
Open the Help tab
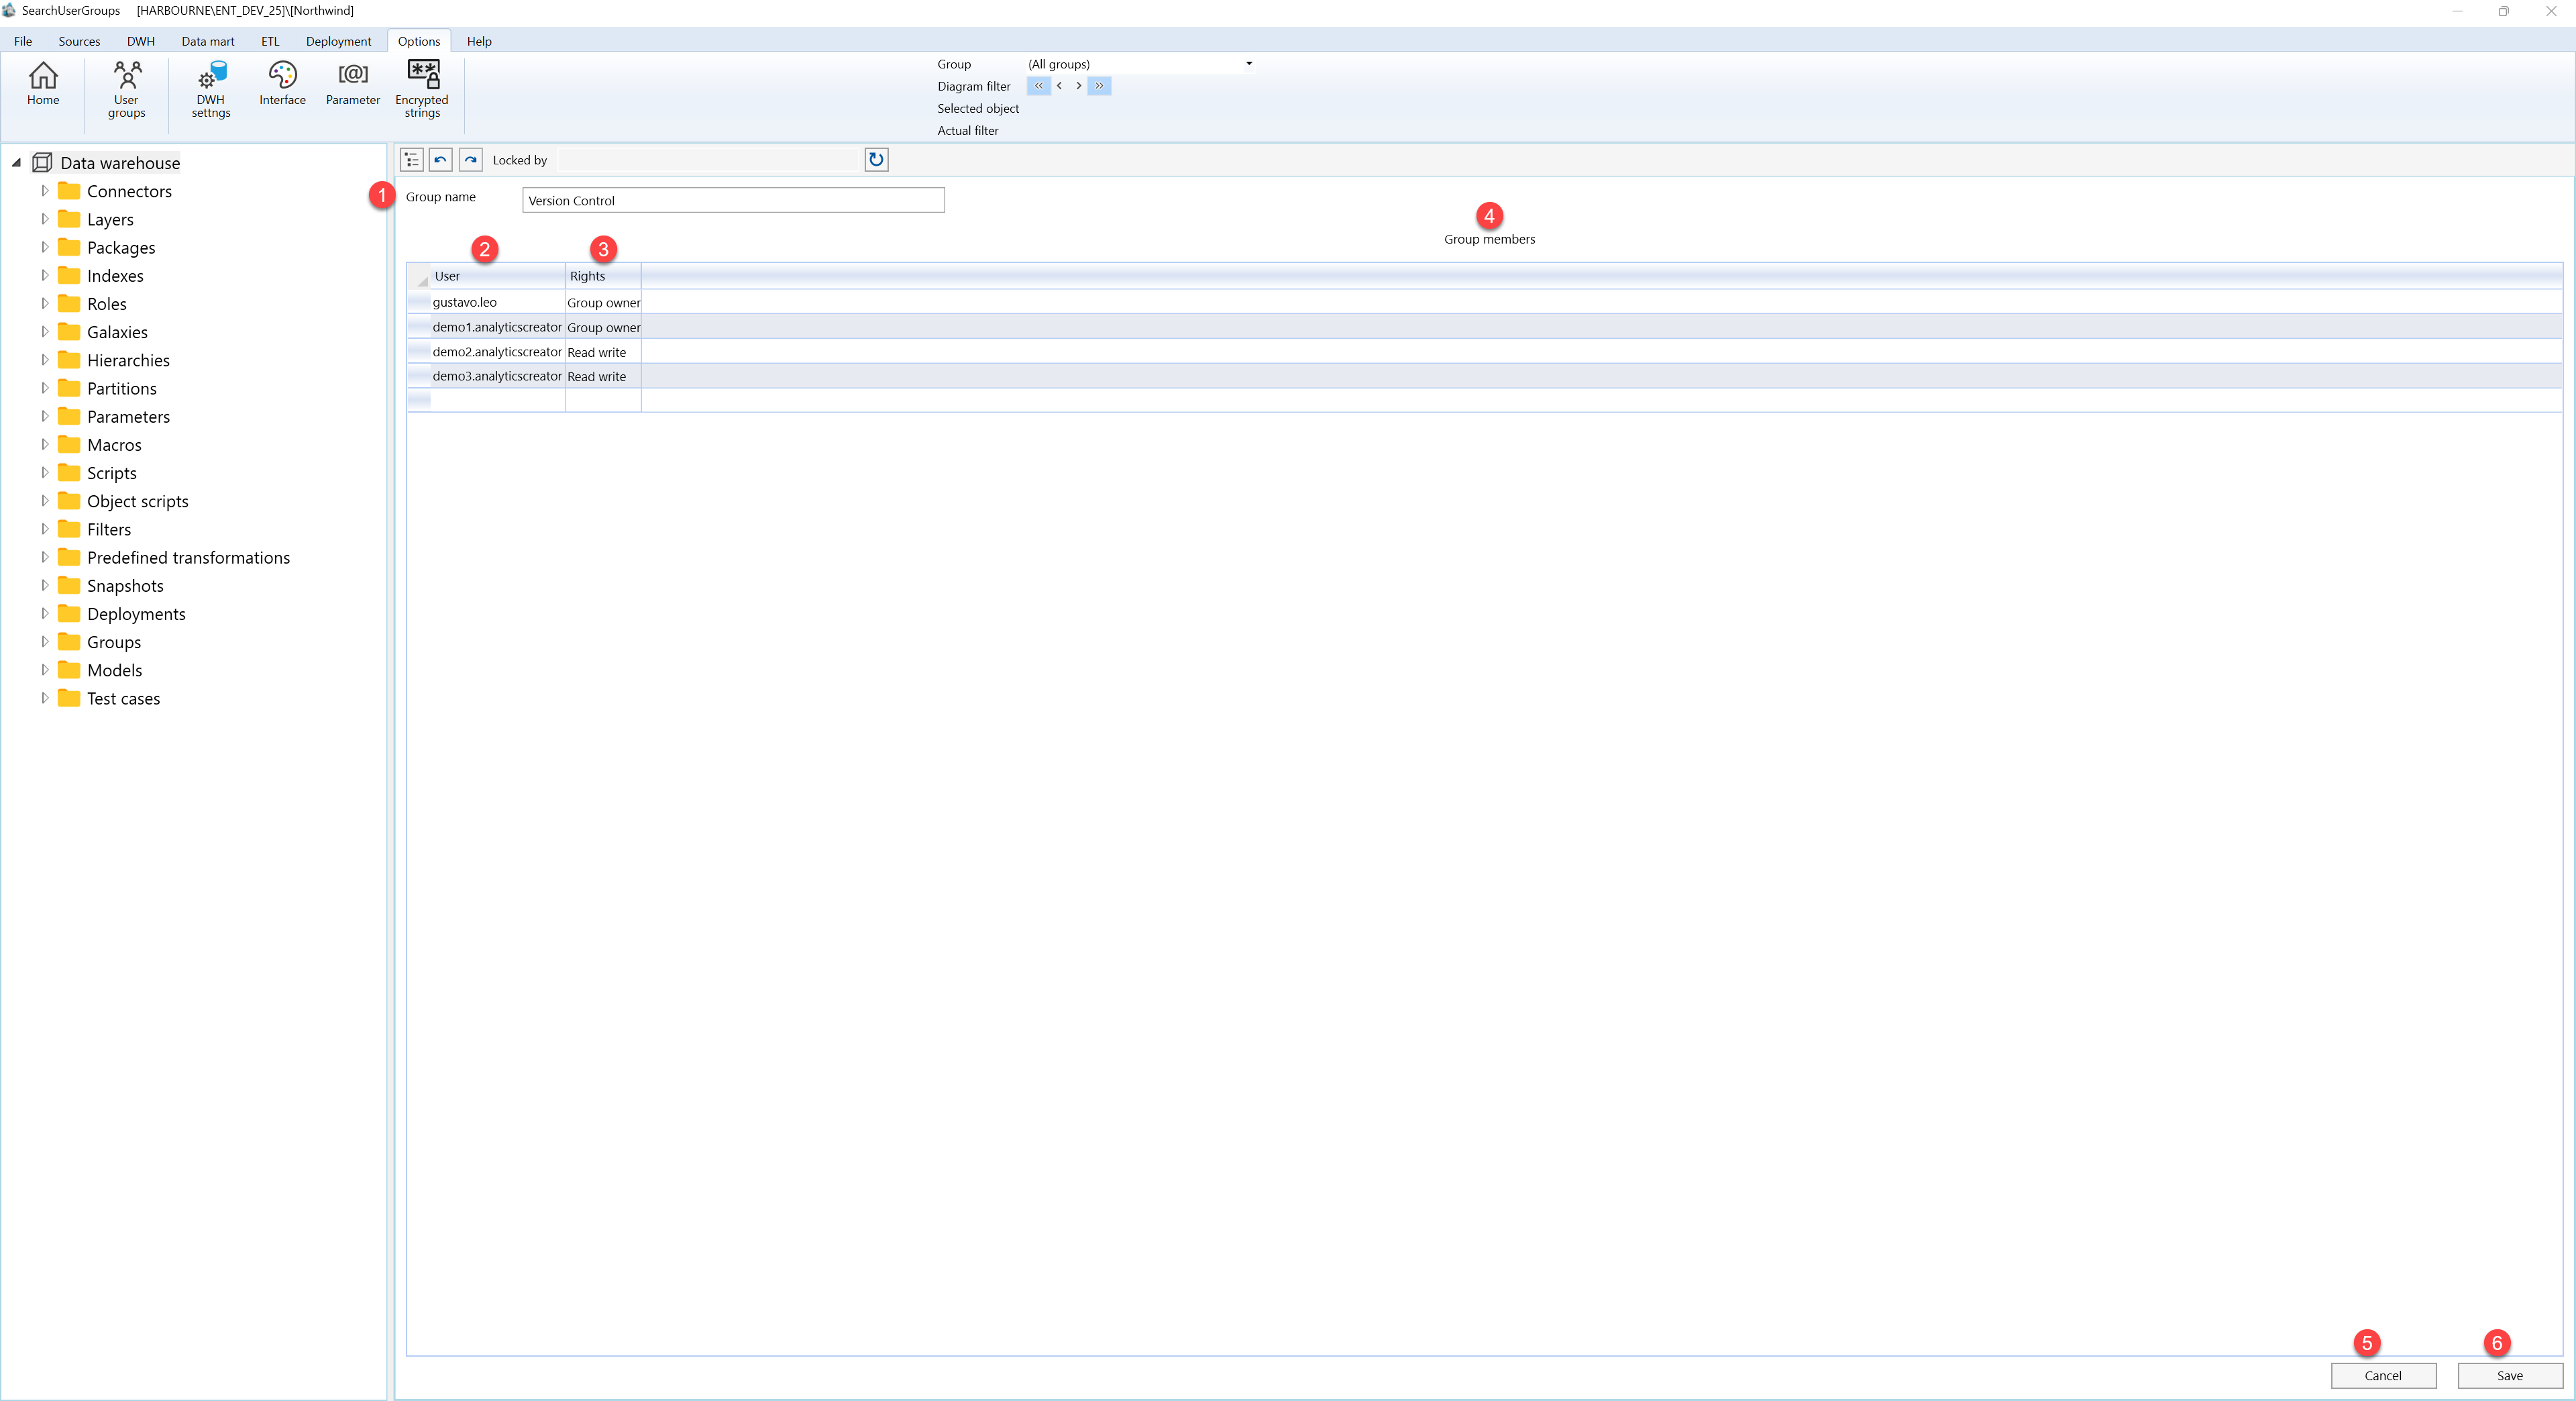click(x=479, y=41)
